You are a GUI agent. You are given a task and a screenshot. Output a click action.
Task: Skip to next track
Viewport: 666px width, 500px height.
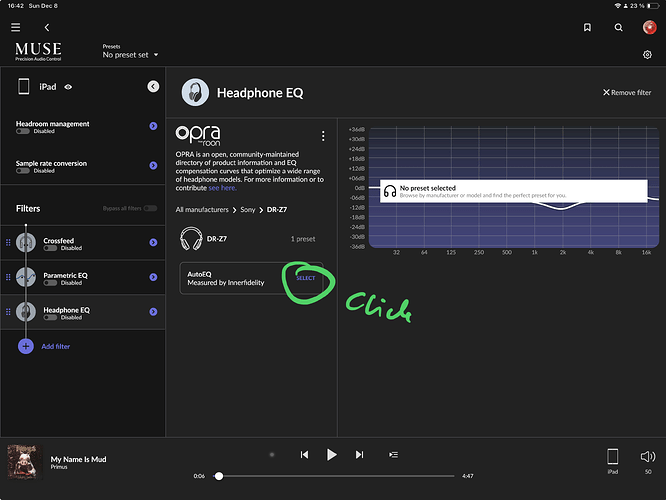[x=359, y=455]
